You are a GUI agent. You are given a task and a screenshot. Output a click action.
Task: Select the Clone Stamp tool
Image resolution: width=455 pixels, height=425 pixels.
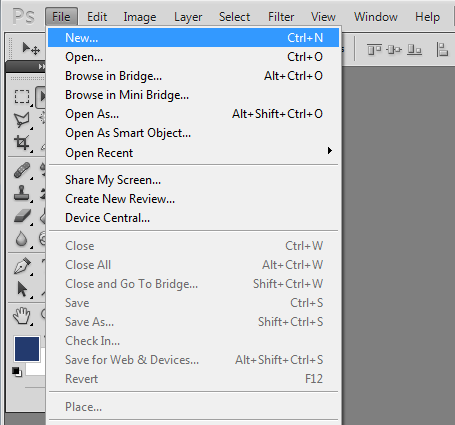[x=22, y=193]
